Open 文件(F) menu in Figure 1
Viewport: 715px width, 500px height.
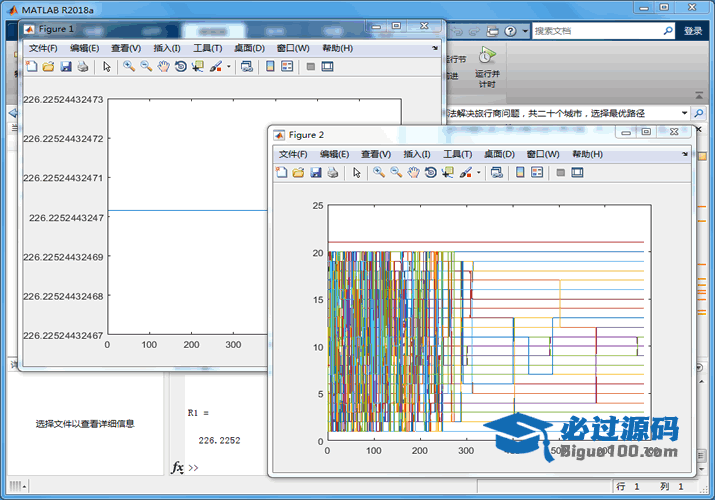[43, 48]
